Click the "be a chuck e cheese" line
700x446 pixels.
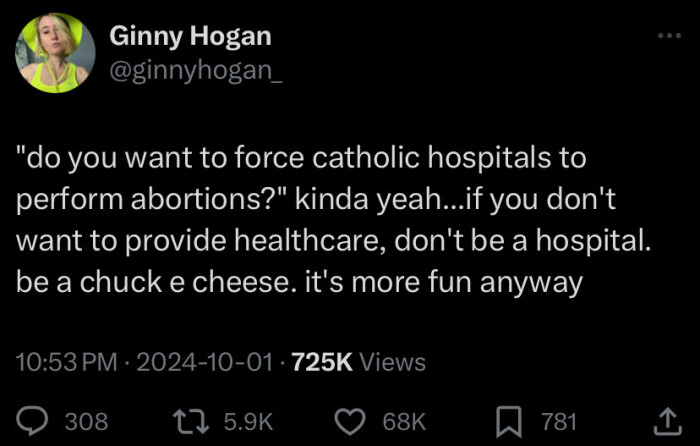point(298,283)
